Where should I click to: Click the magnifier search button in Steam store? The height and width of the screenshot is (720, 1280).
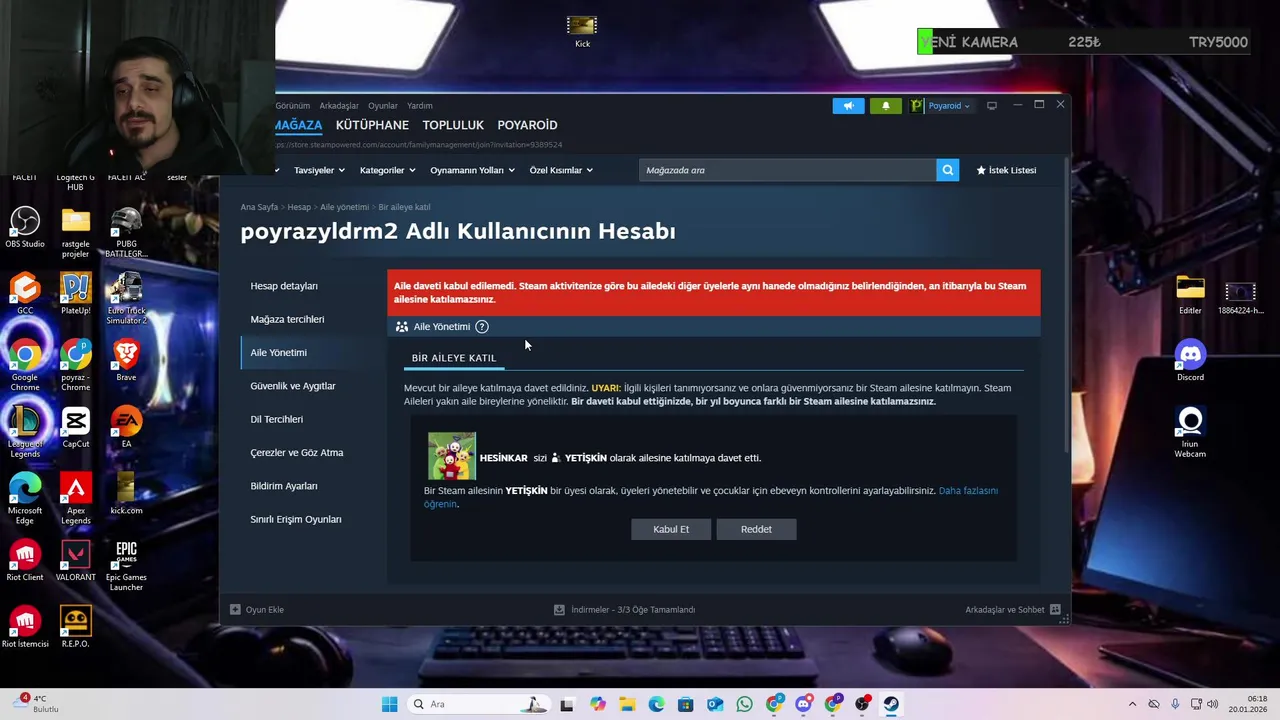point(947,170)
